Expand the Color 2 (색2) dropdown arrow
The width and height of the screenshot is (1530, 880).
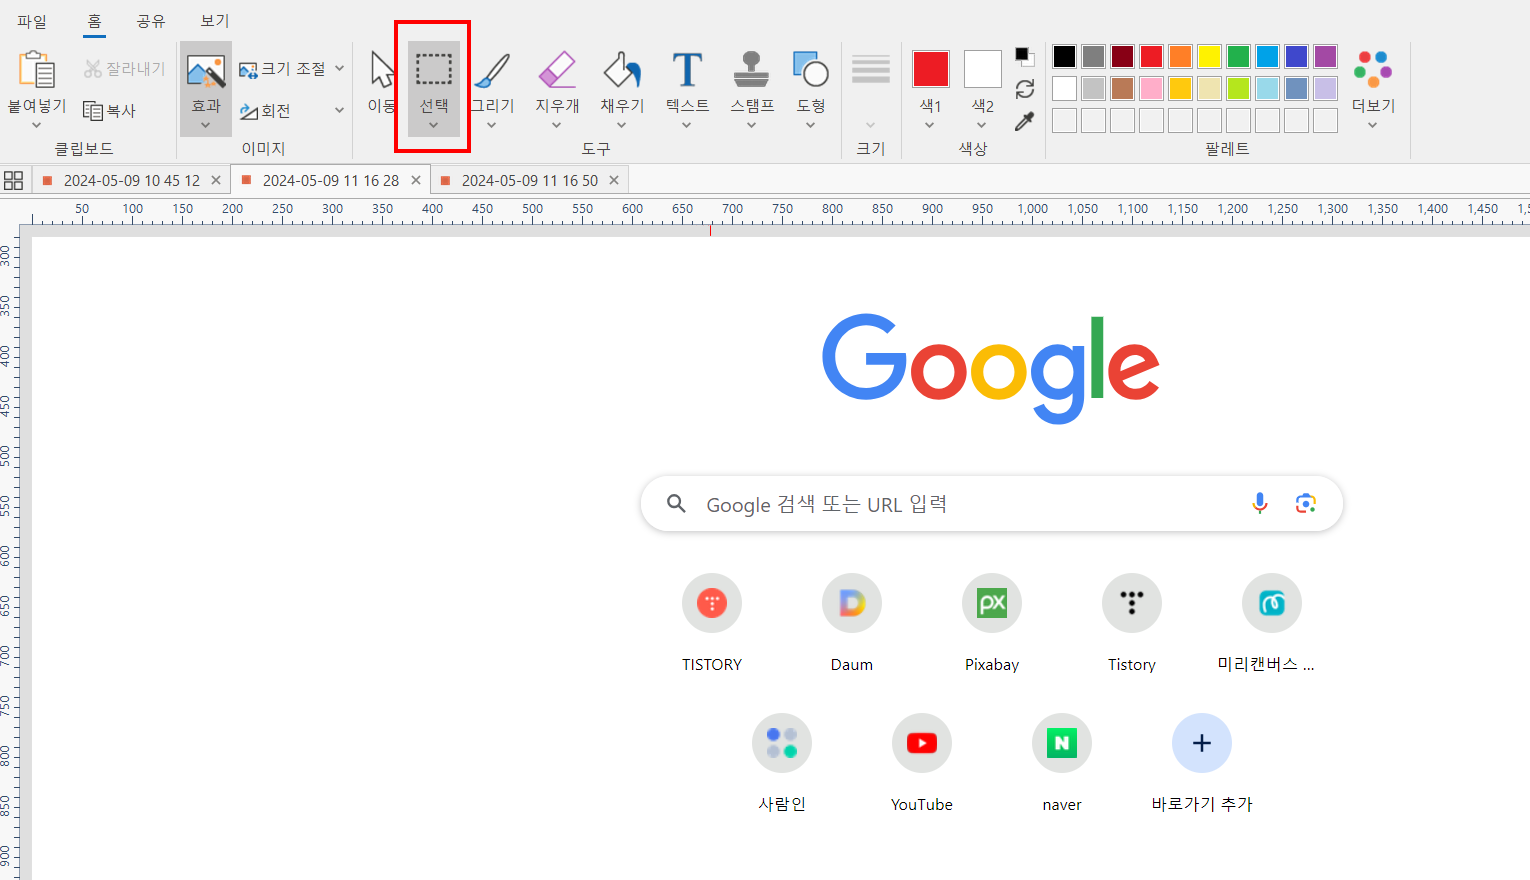click(982, 126)
